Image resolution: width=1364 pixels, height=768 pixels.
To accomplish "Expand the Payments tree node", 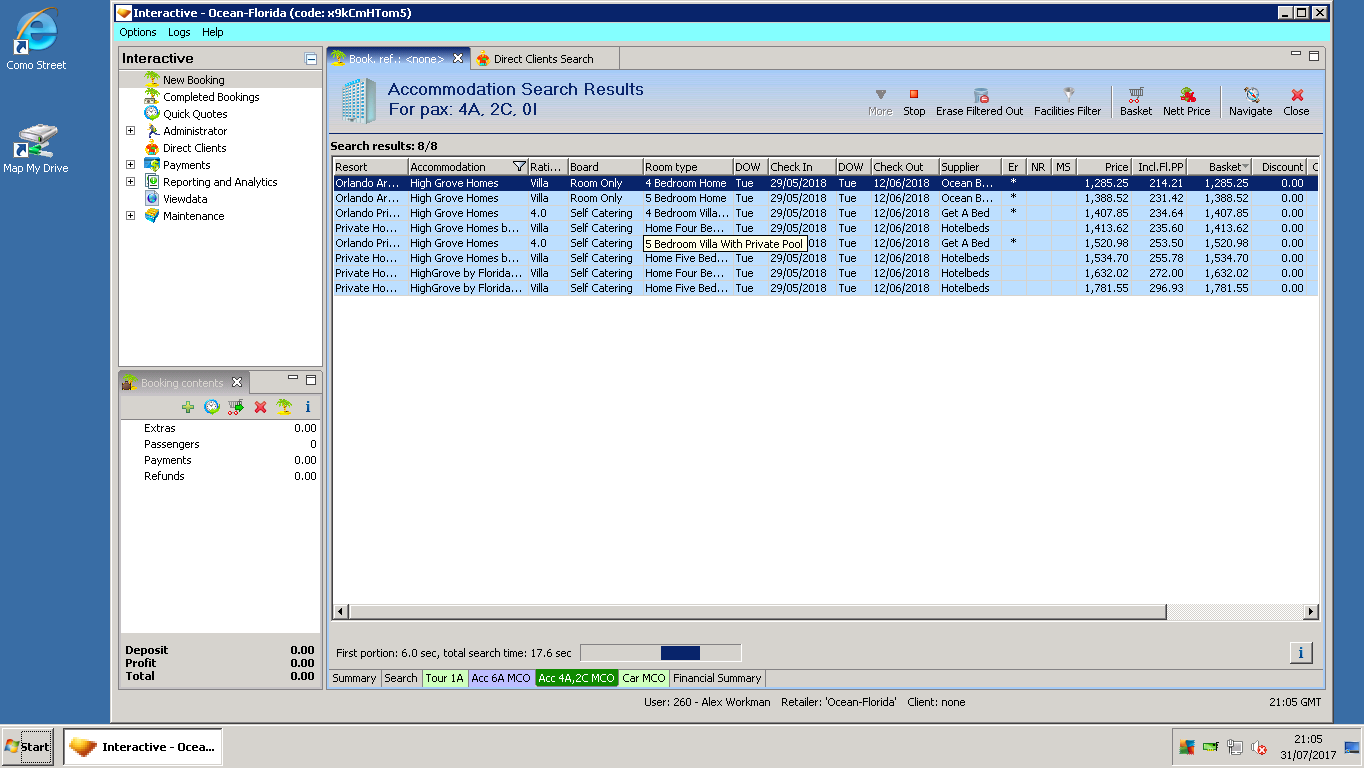I will 130,165.
